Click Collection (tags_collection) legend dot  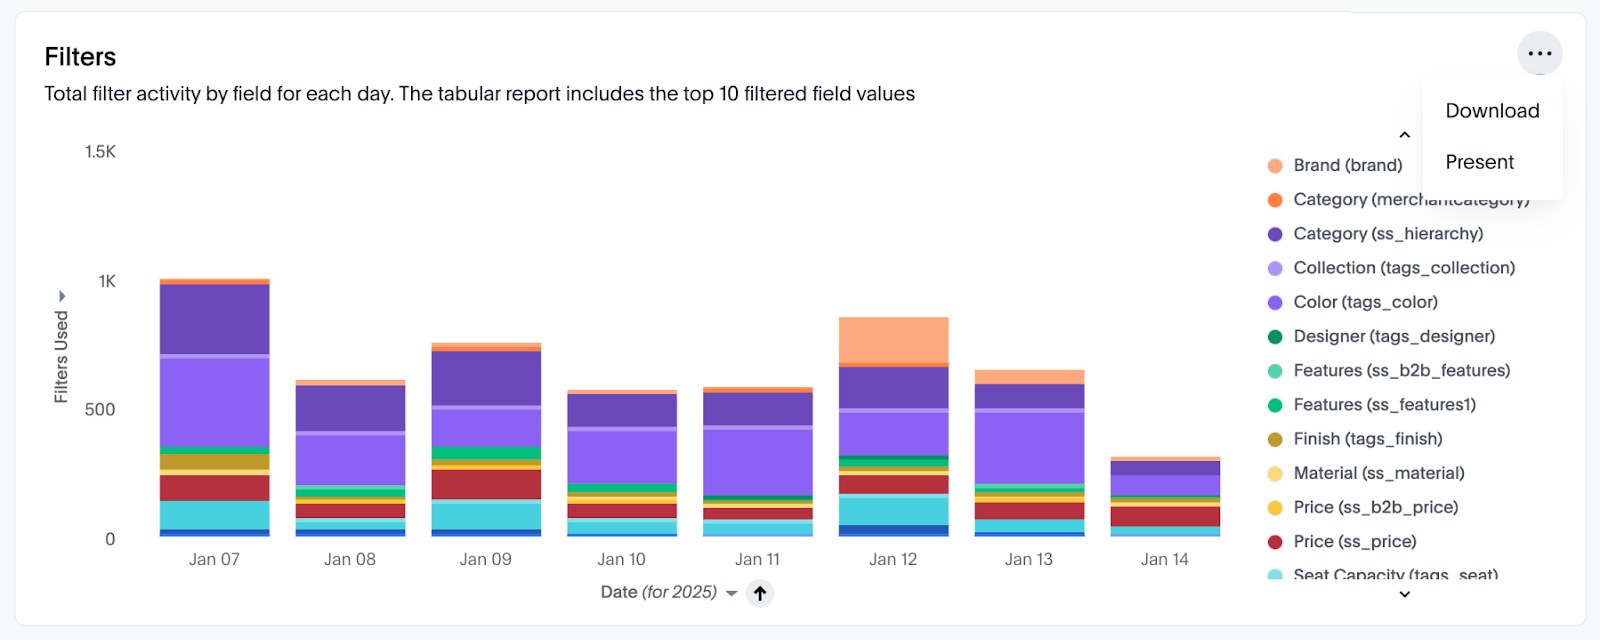[x=1275, y=268]
